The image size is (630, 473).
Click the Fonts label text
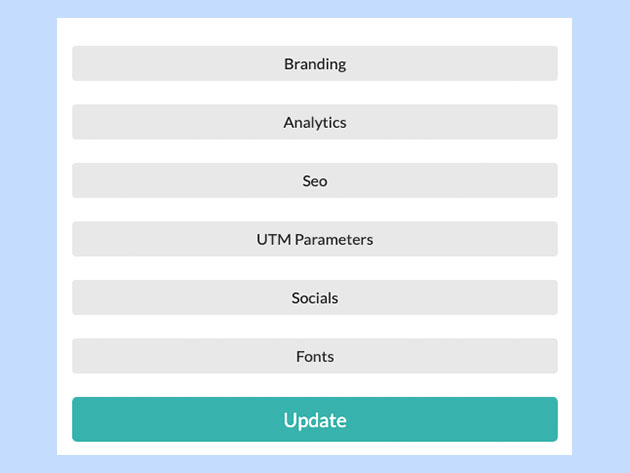[x=314, y=356]
